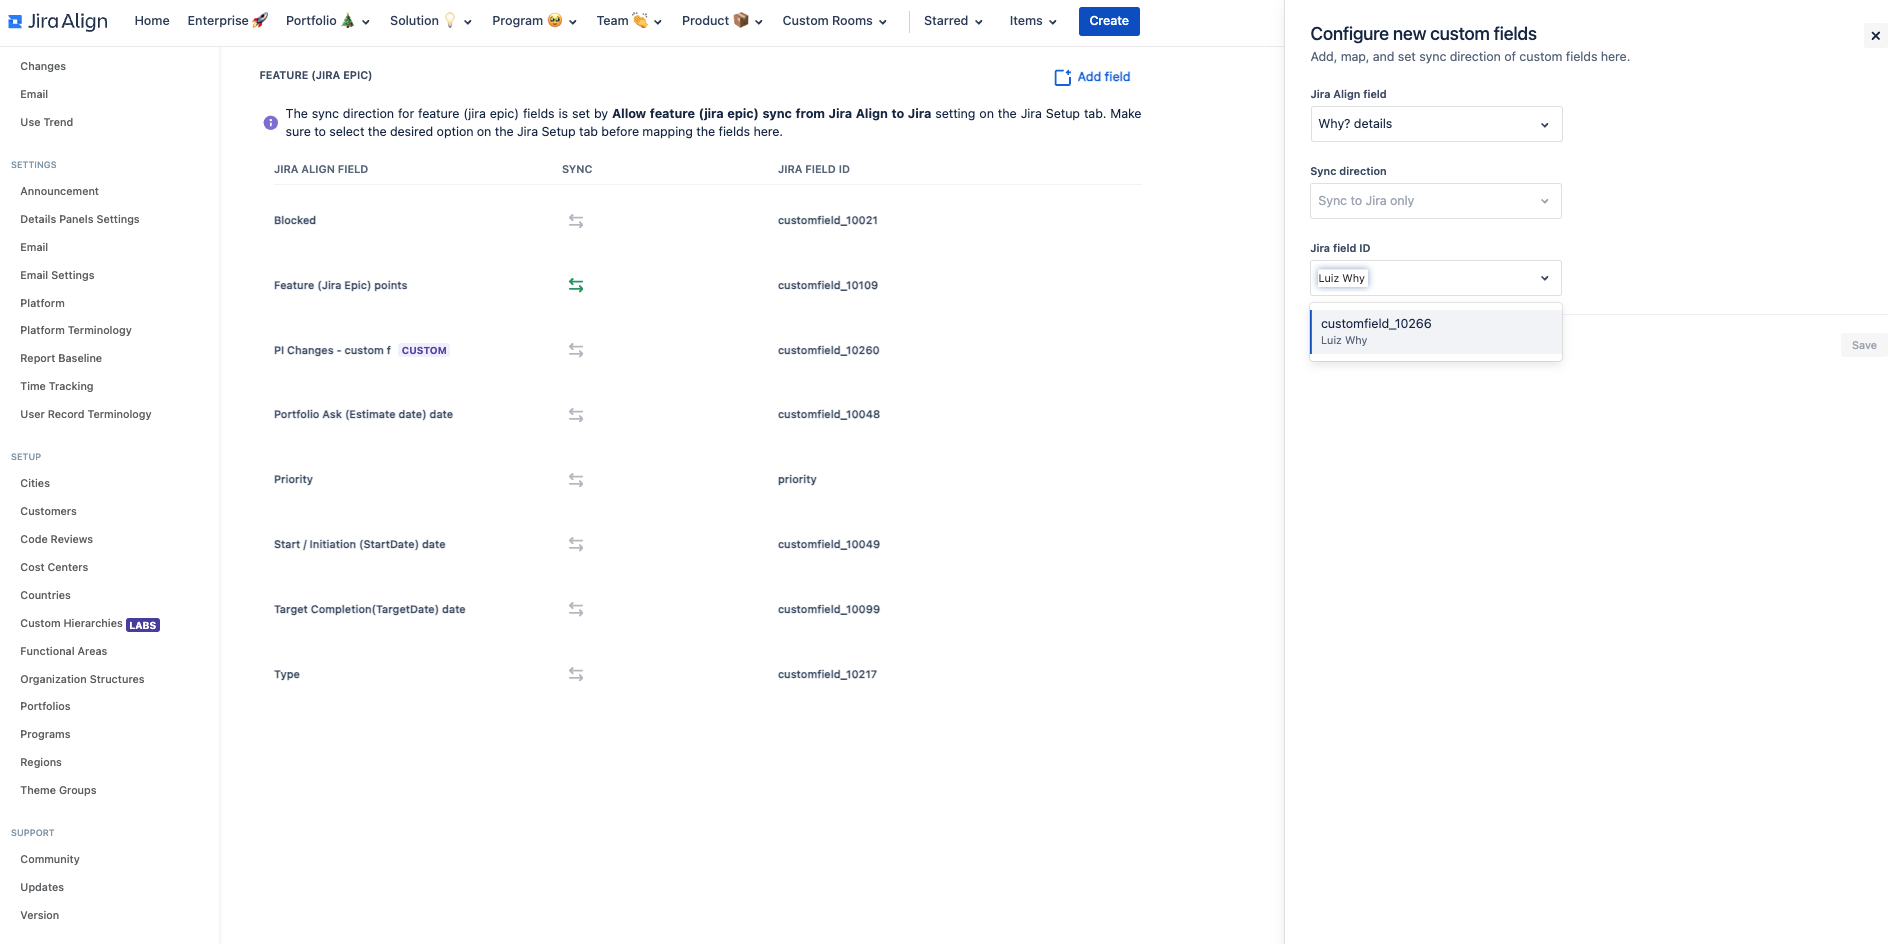Image resolution: width=1902 pixels, height=944 pixels.
Task: Click sync icon for PI Changes row
Action: click(x=576, y=351)
